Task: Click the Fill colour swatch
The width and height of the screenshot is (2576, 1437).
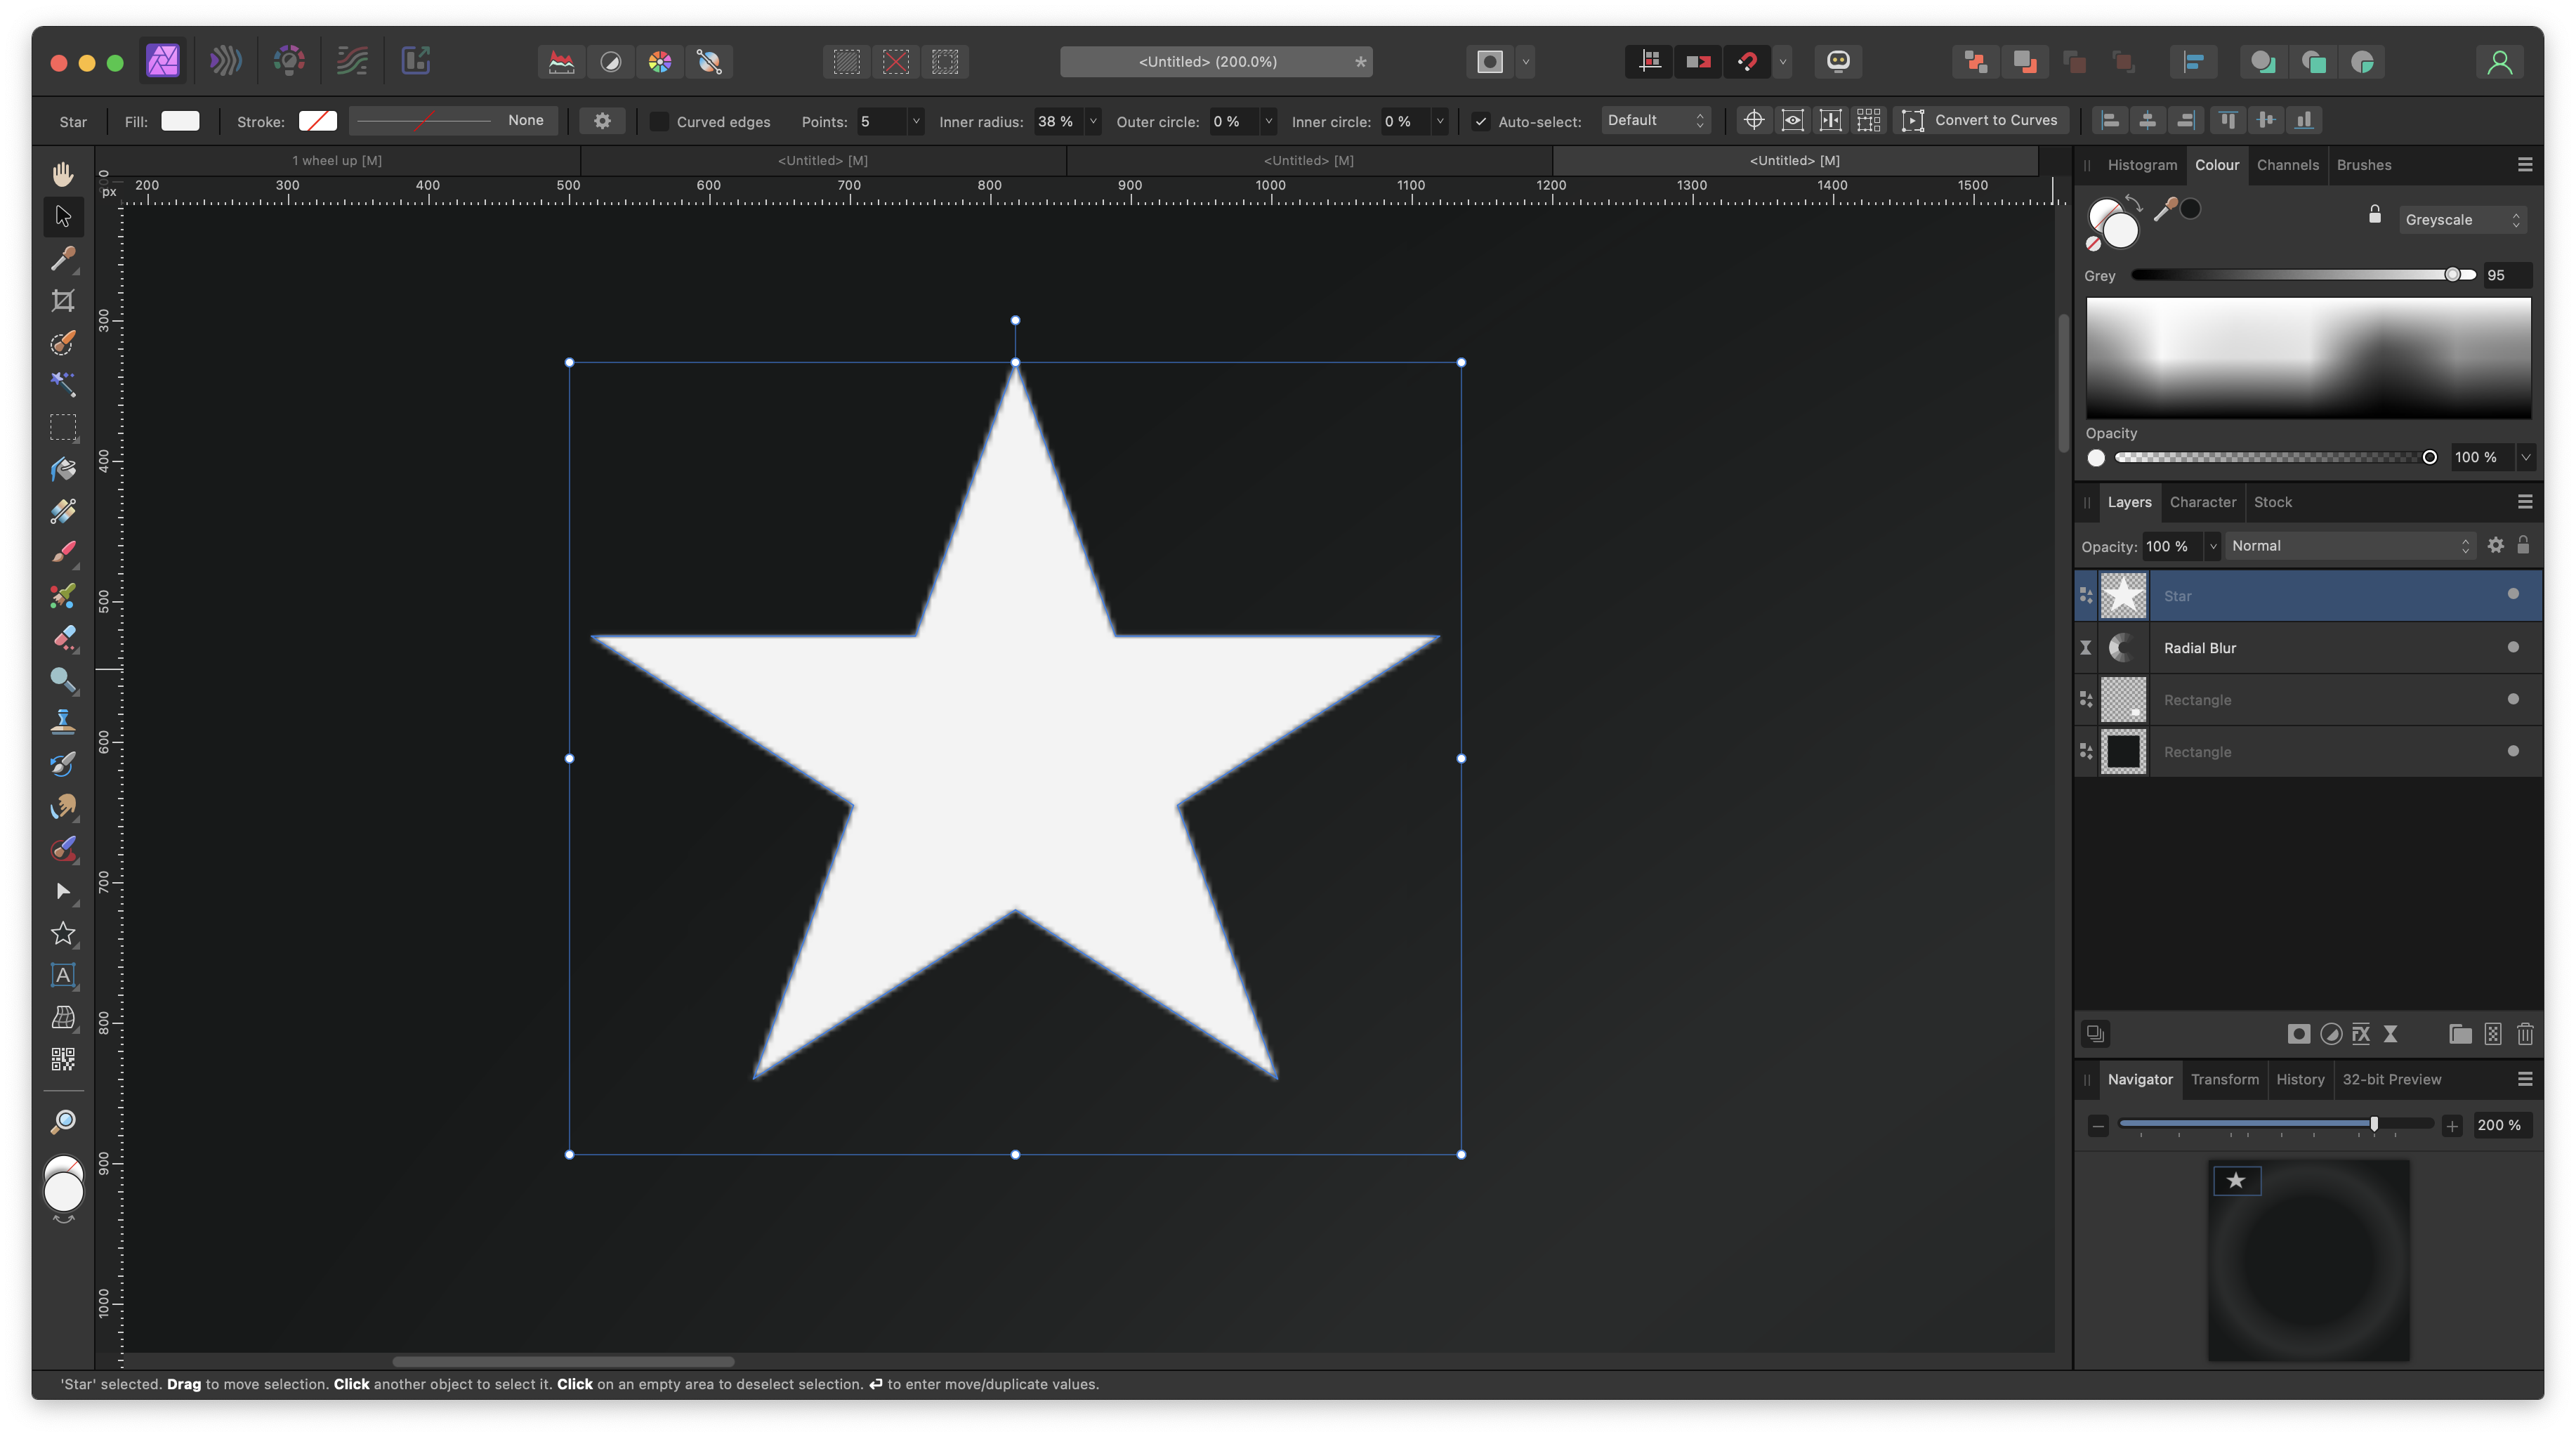Action: point(180,121)
